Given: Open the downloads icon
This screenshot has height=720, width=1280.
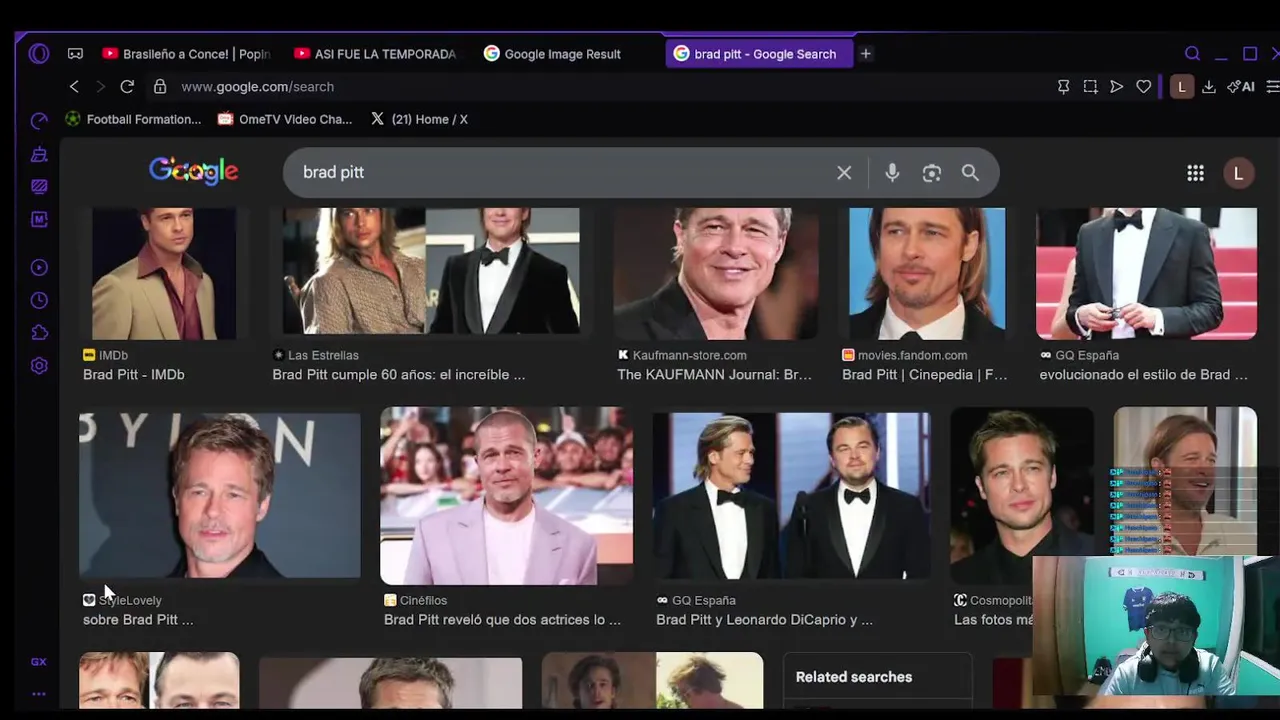Looking at the screenshot, I should coord(1209,87).
